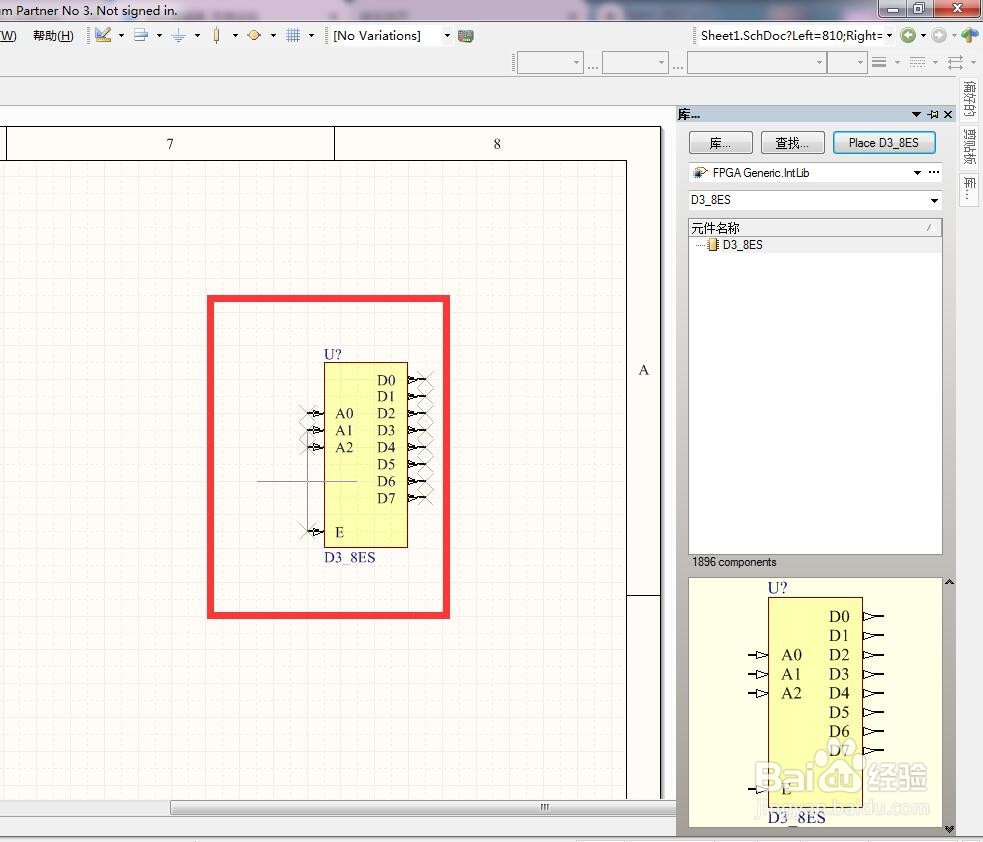Viewport: 983px width, 842px height.
Task: Click the alignment tools icon
Action: click(x=141, y=35)
